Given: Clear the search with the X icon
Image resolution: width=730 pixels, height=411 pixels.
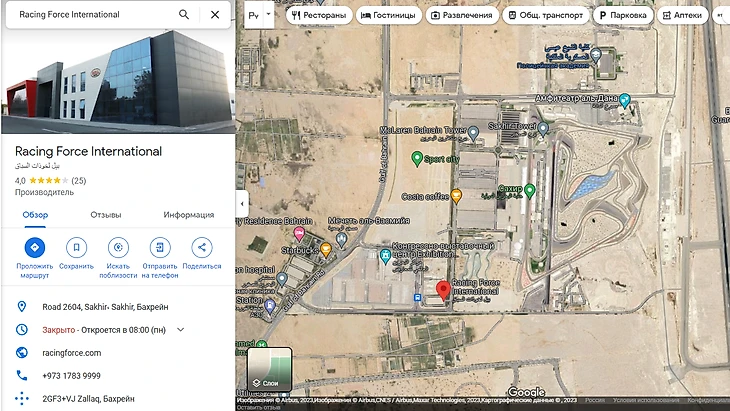Looking at the screenshot, I should point(215,14).
